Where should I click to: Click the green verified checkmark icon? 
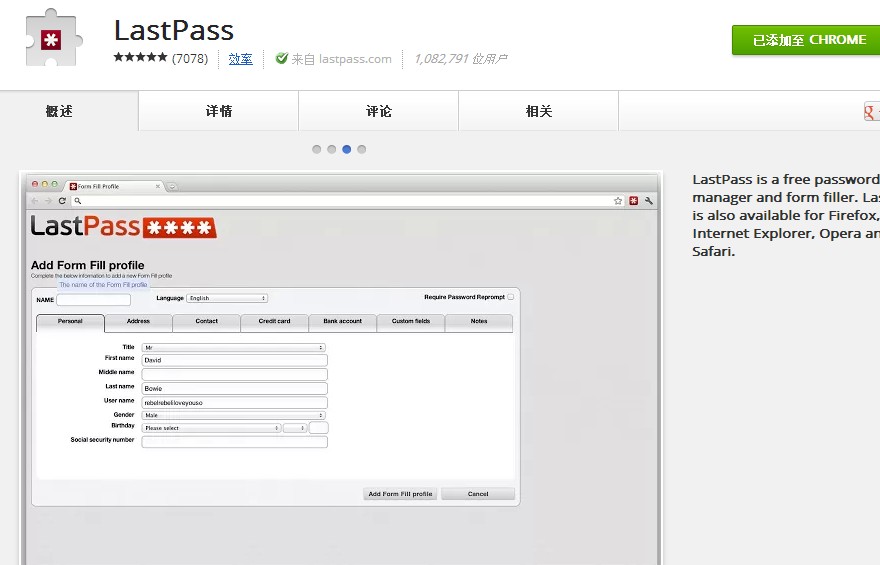(x=282, y=59)
